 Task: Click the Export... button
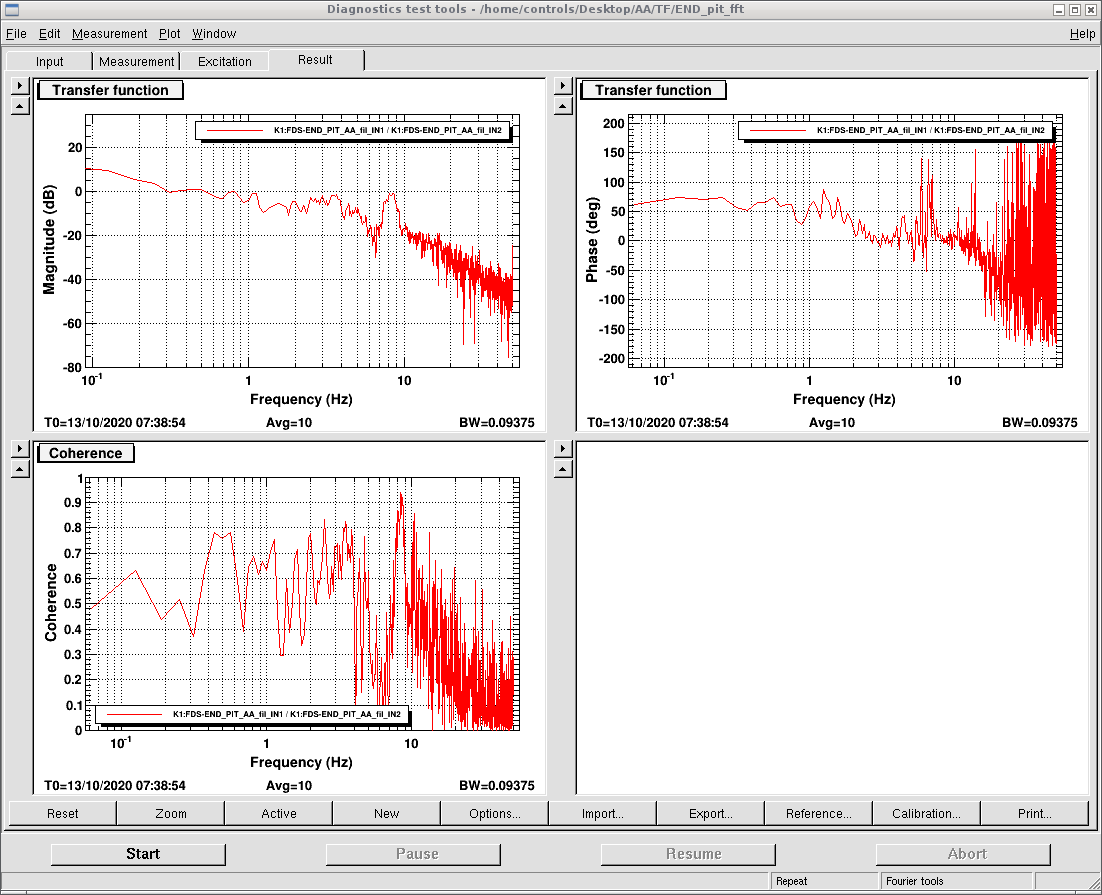711,813
